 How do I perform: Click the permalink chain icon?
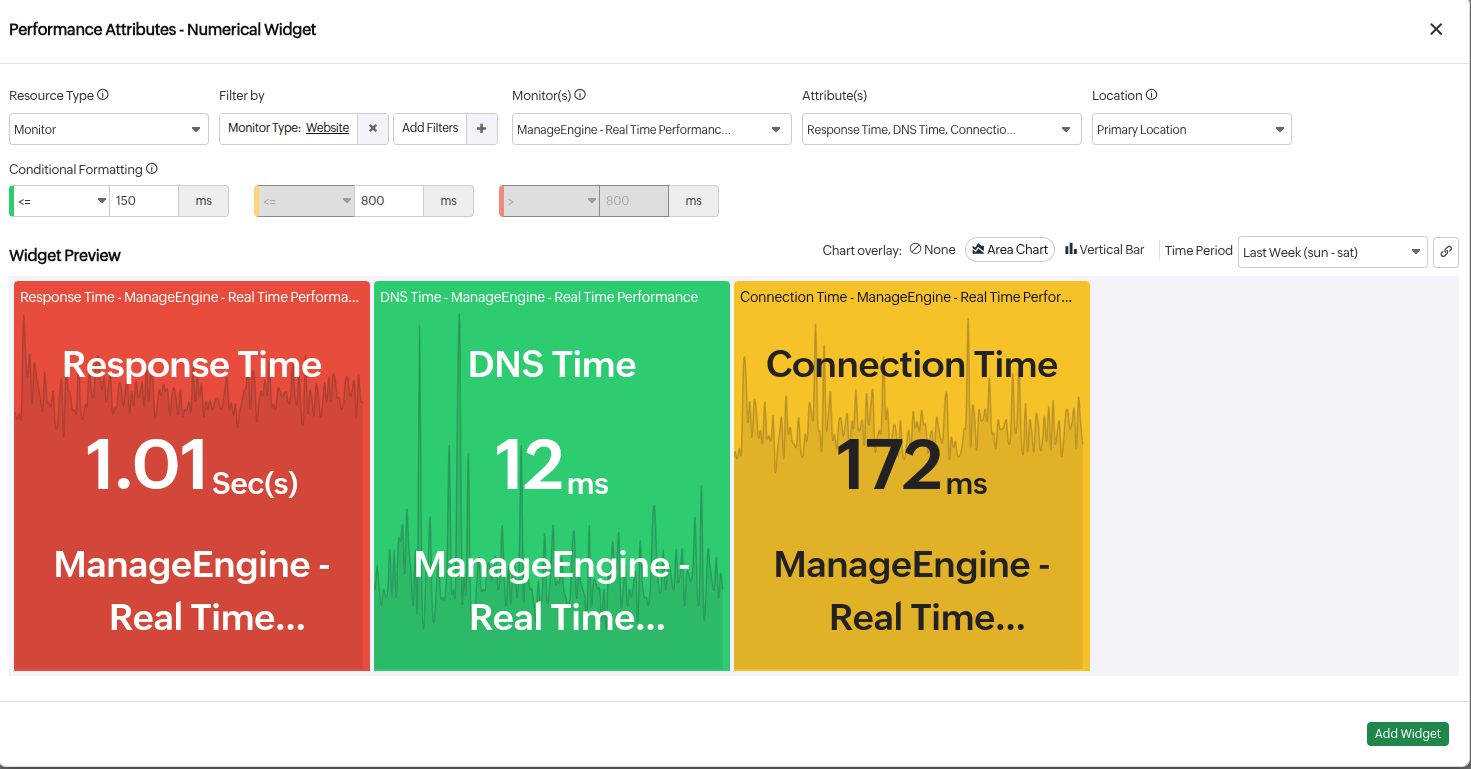(1445, 252)
